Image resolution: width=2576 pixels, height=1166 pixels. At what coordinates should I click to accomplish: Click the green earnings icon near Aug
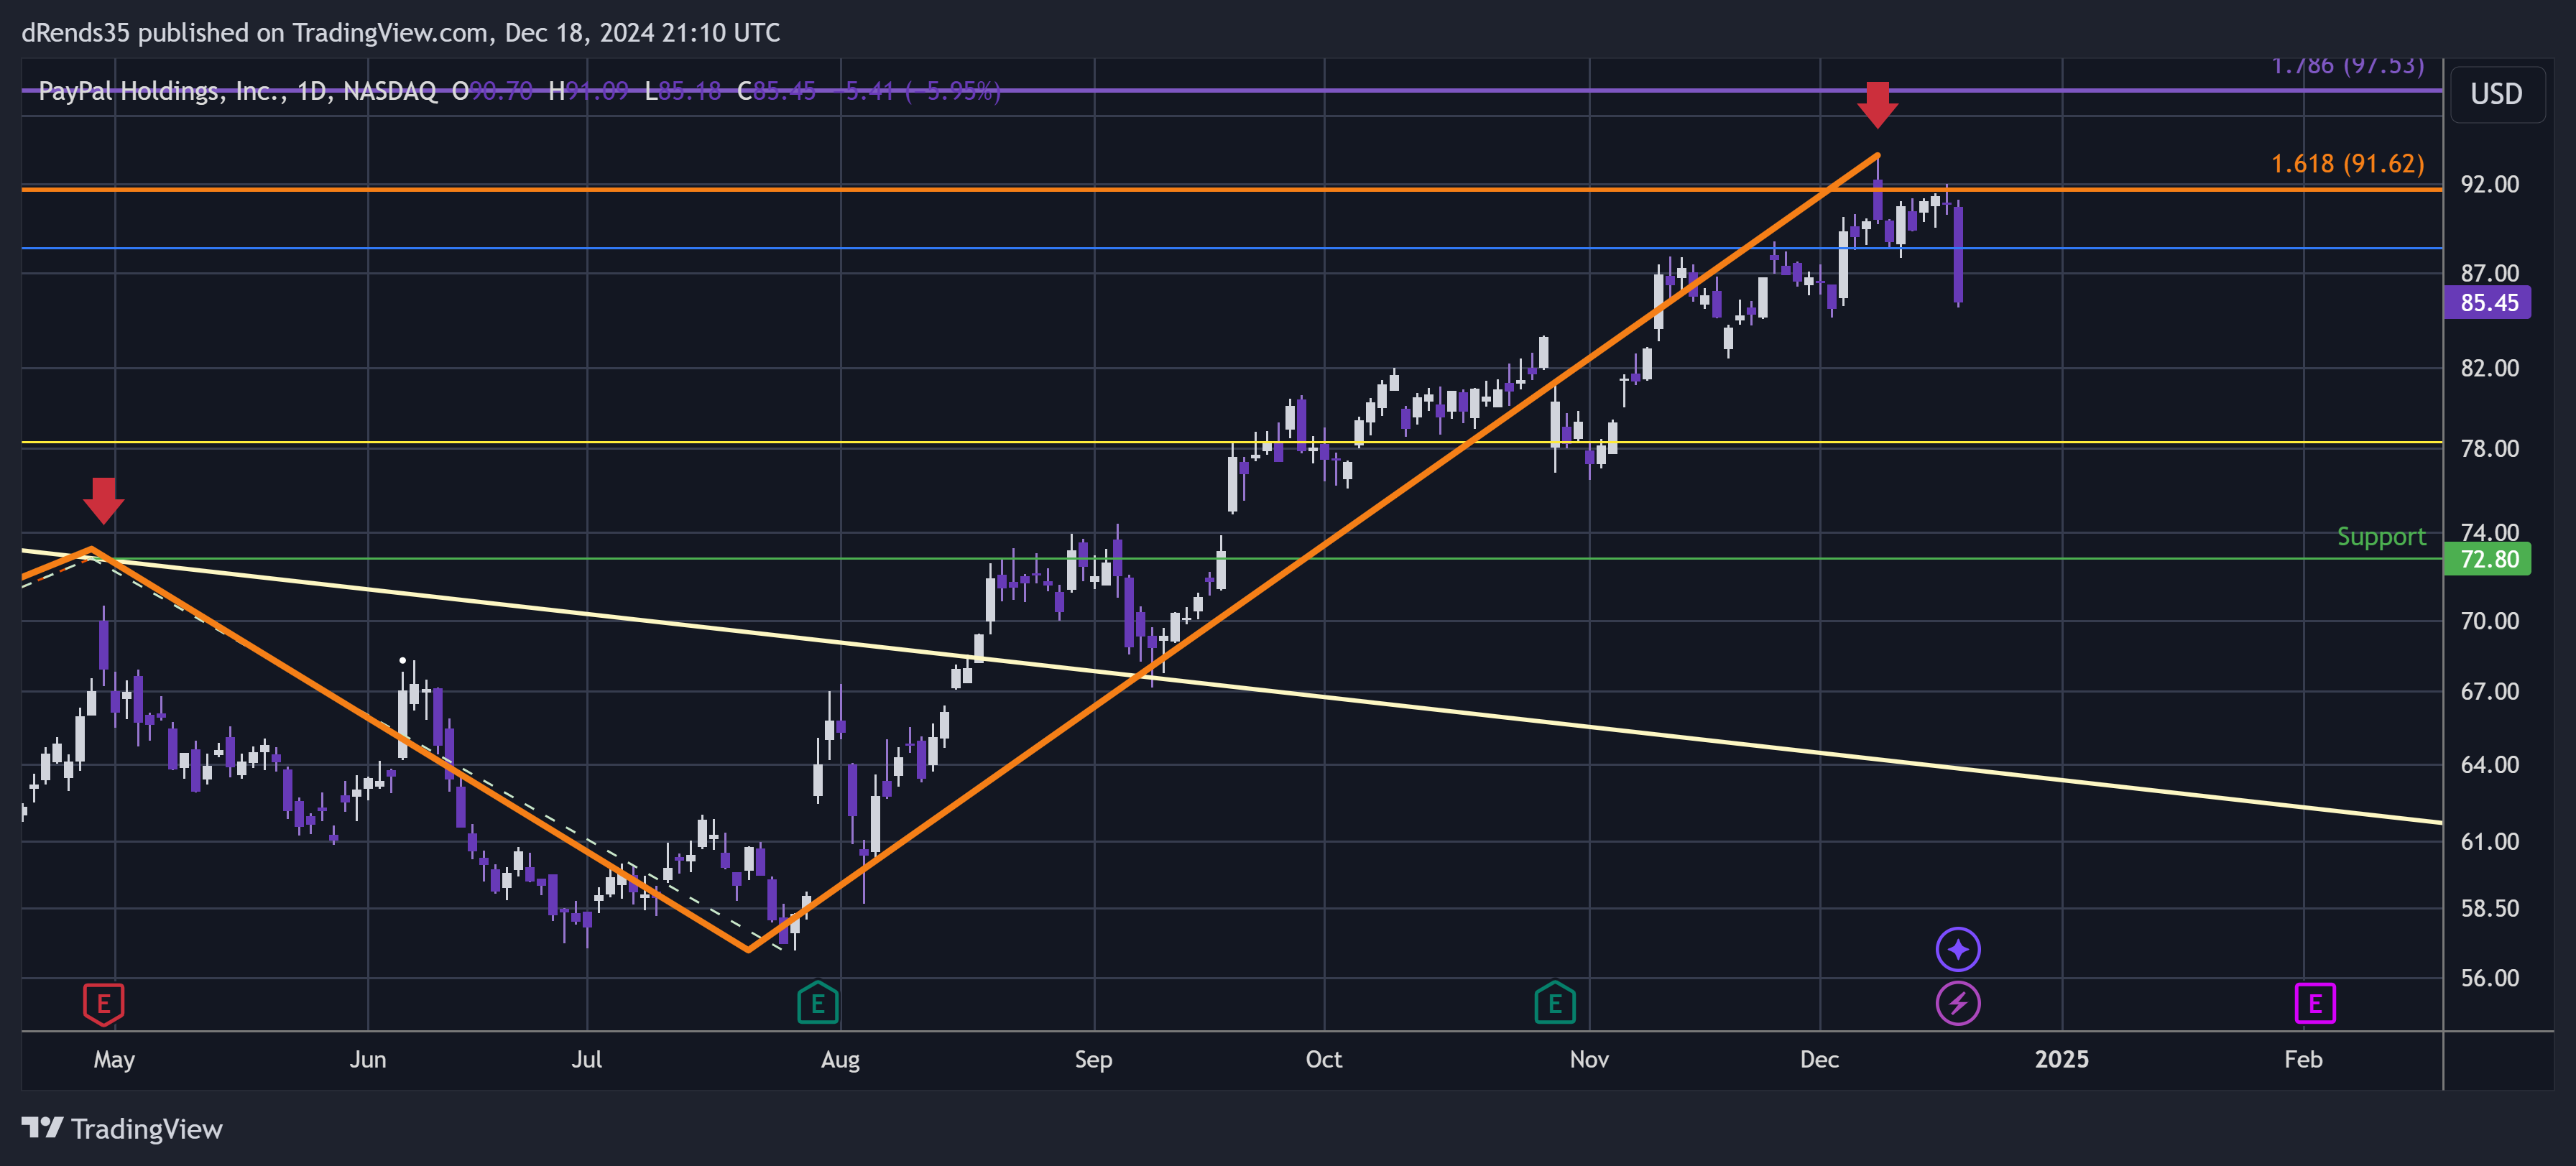coord(817,1003)
